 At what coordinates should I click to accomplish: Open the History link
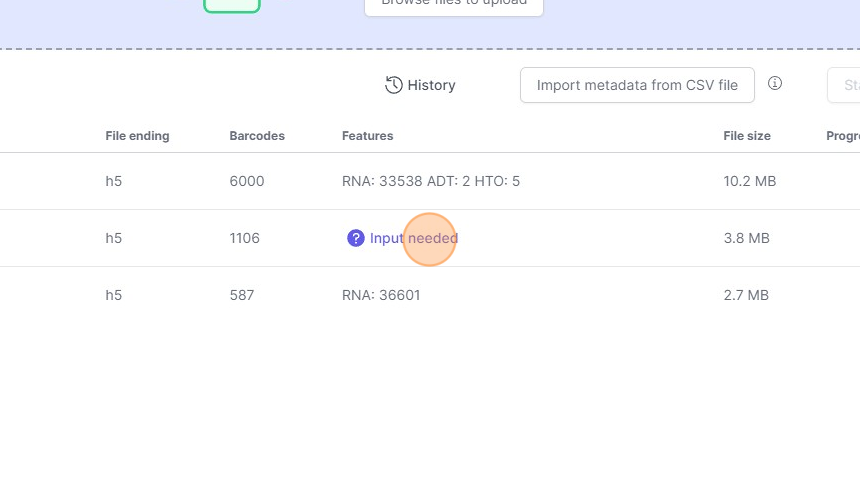click(x=421, y=85)
